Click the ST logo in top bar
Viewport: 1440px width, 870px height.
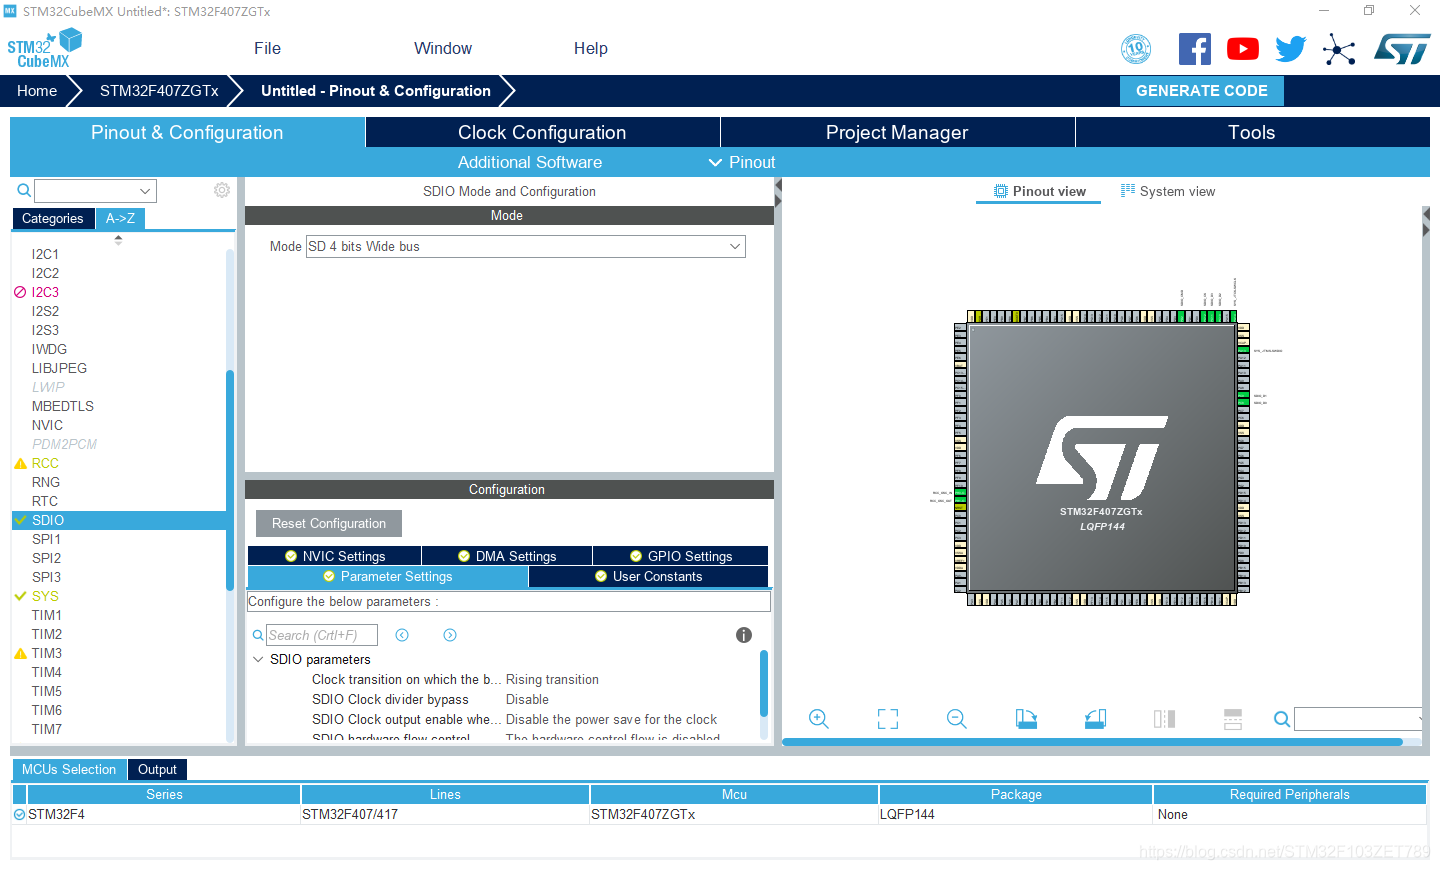pyautogui.click(x=1402, y=49)
